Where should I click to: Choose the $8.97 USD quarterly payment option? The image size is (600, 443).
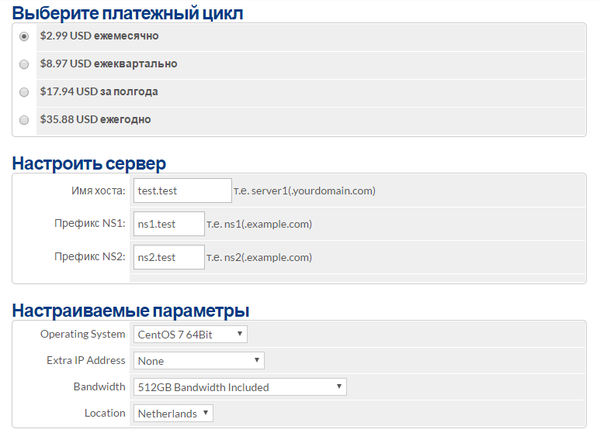coord(24,64)
